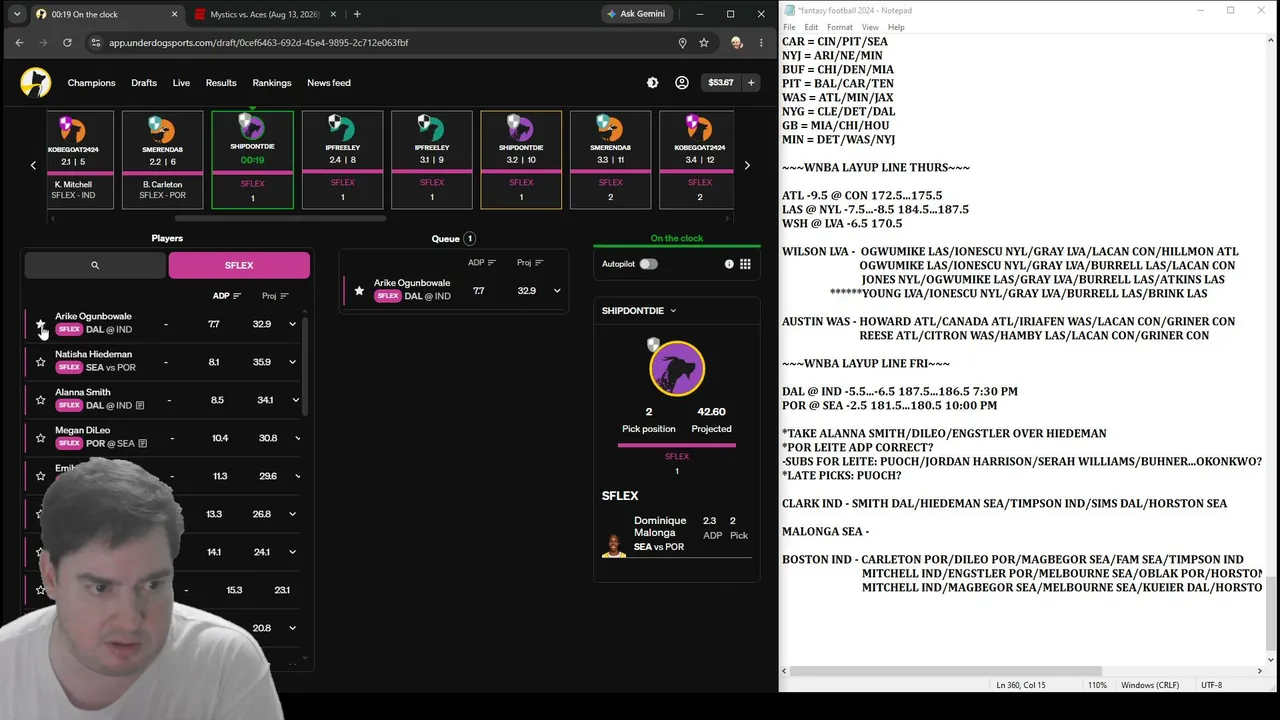This screenshot has height=720, width=1280.
Task: Open the SHIPDONTDIE team dropdown
Action: (639, 311)
